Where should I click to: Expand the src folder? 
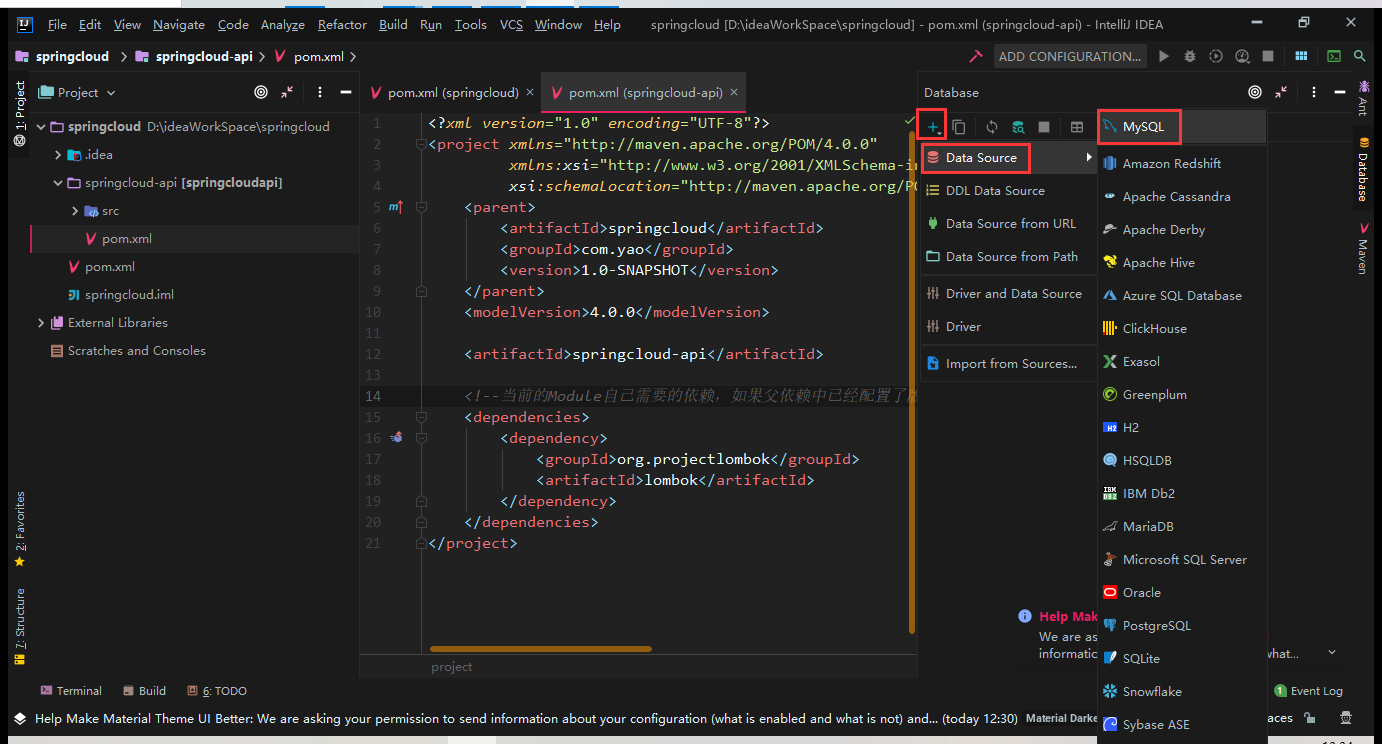click(x=76, y=211)
